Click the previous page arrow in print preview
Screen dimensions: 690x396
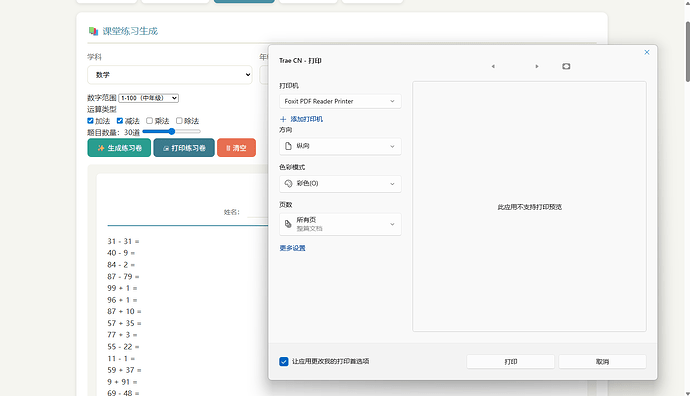493,66
